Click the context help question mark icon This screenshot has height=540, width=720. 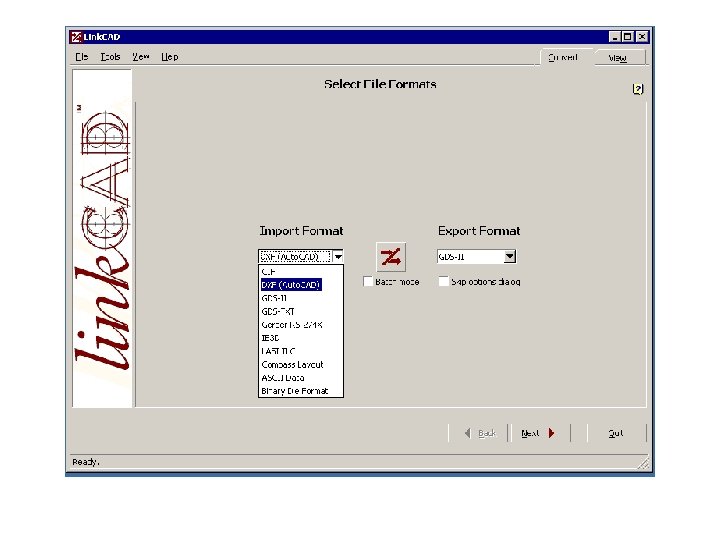point(638,89)
